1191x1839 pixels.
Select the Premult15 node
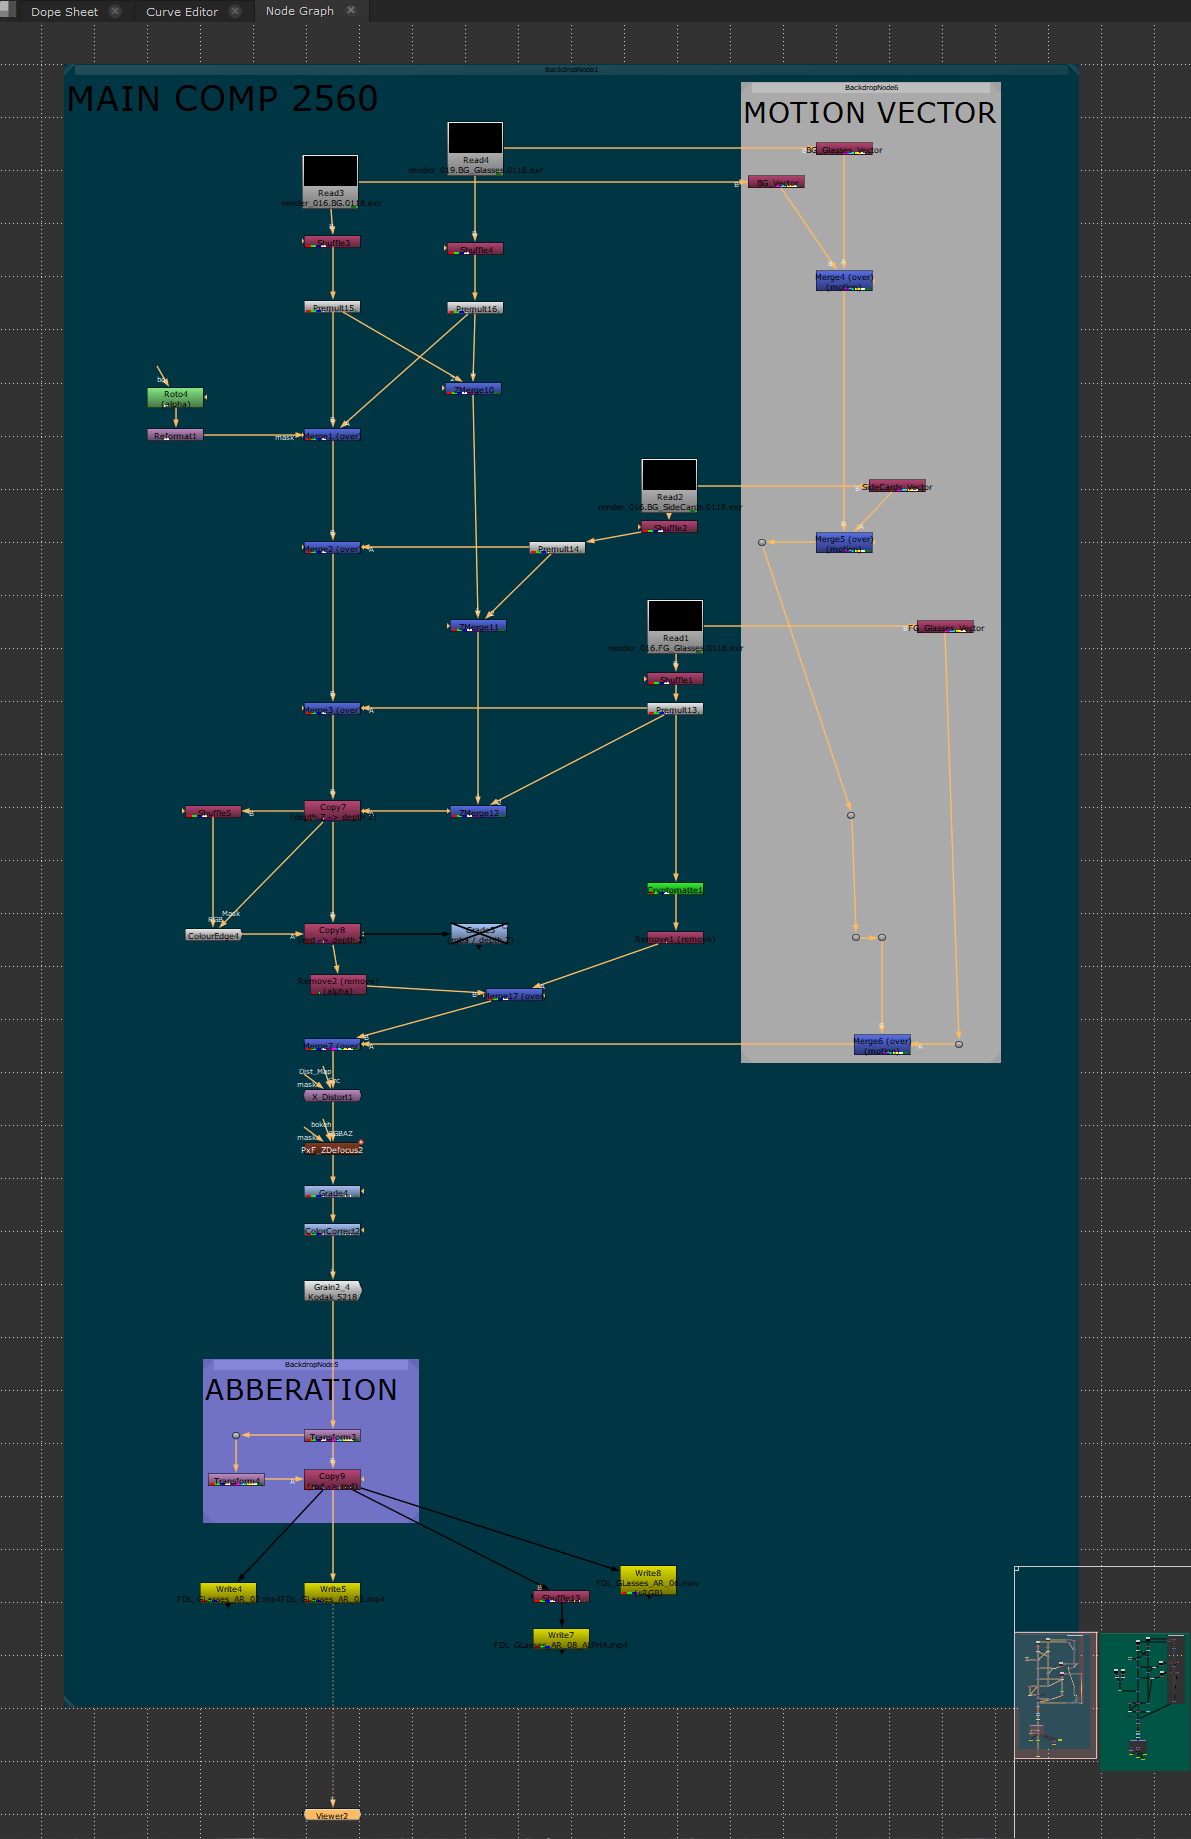coord(332,308)
